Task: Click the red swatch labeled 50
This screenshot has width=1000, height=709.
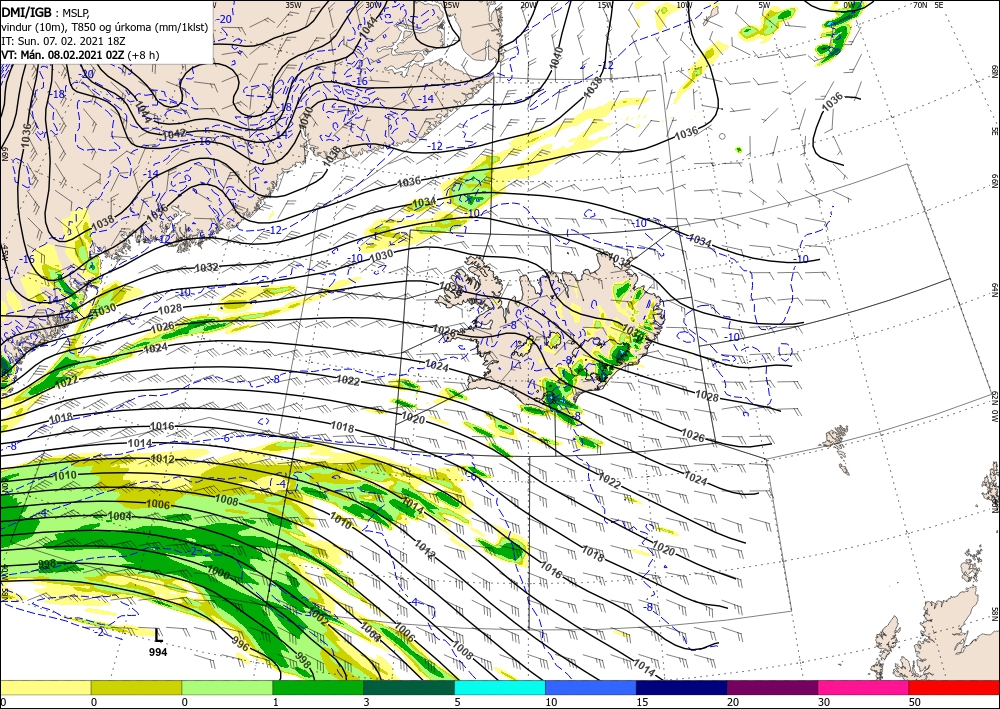Action: (x=954, y=688)
